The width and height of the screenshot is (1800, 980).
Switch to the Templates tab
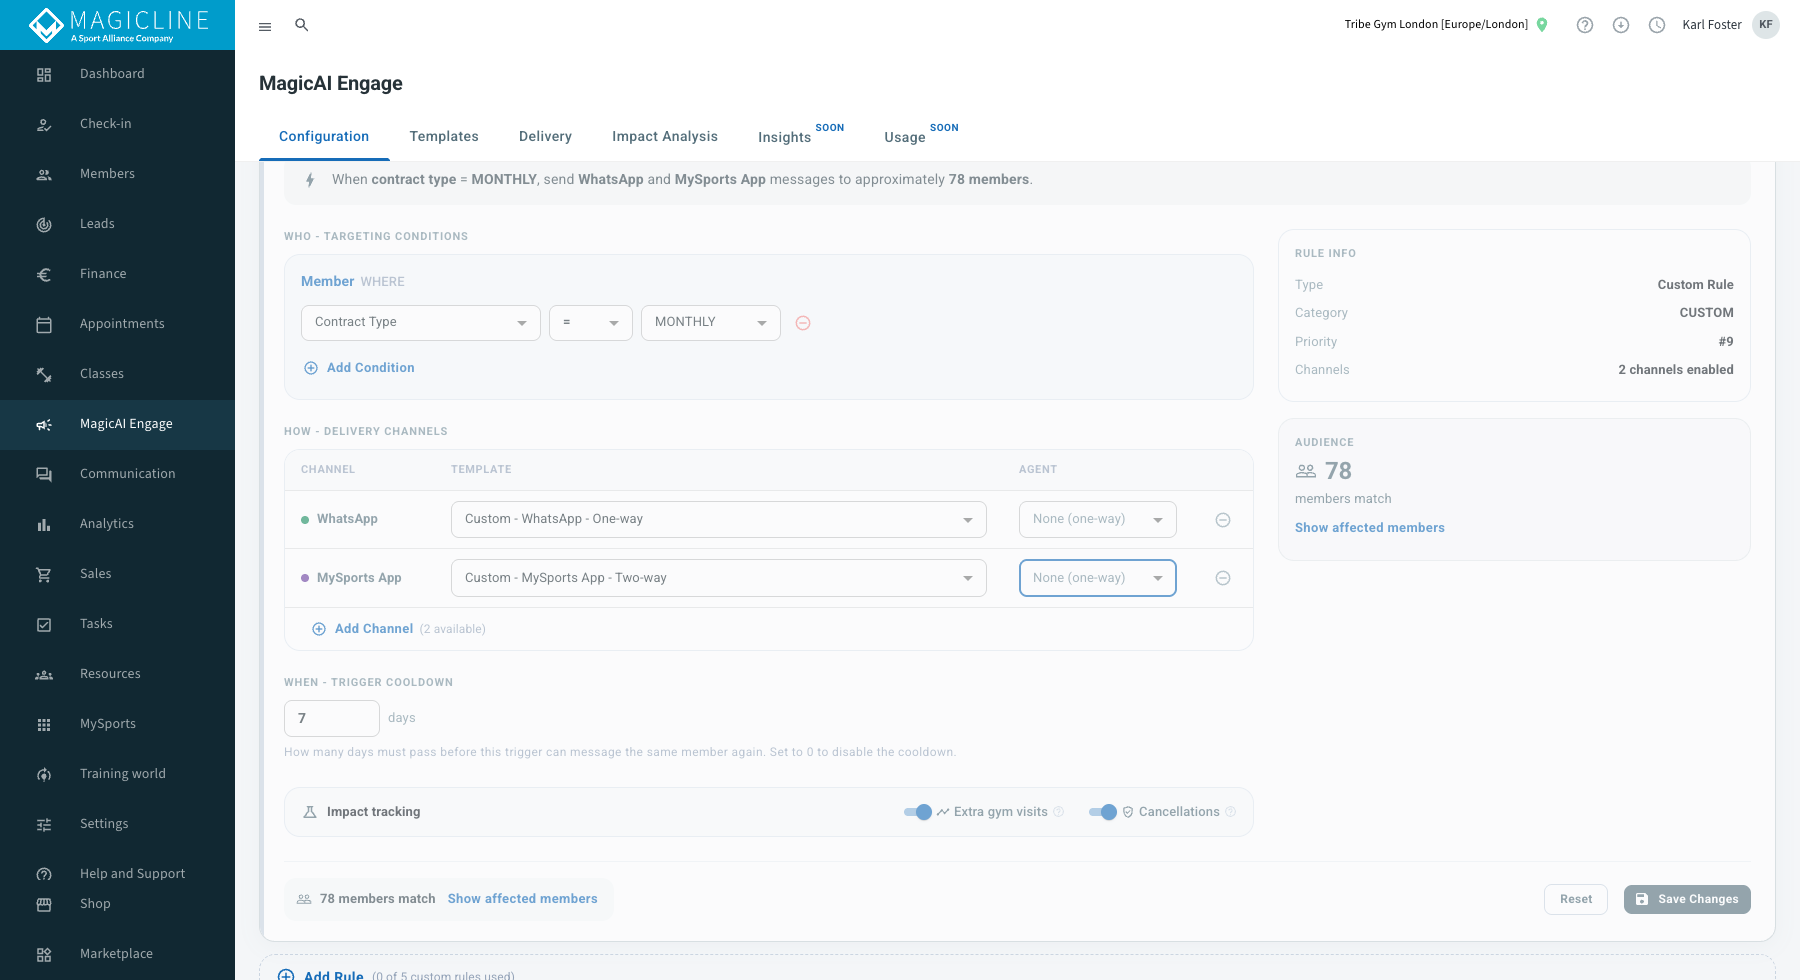click(444, 137)
